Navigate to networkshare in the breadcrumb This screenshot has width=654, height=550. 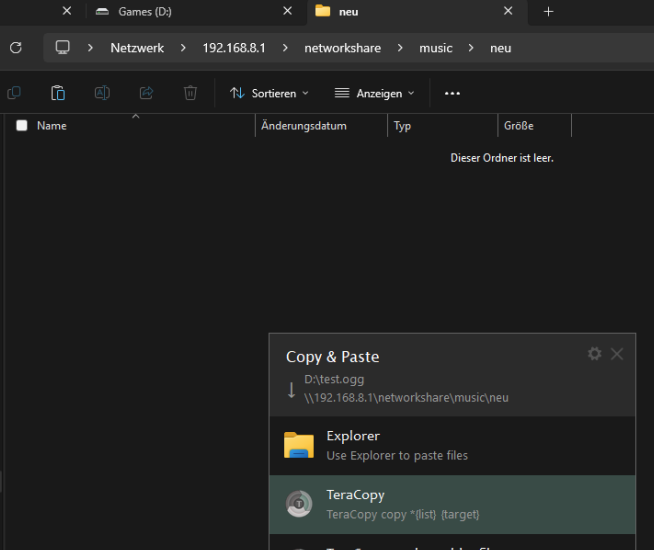pyautogui.click(x=342, y=48)
